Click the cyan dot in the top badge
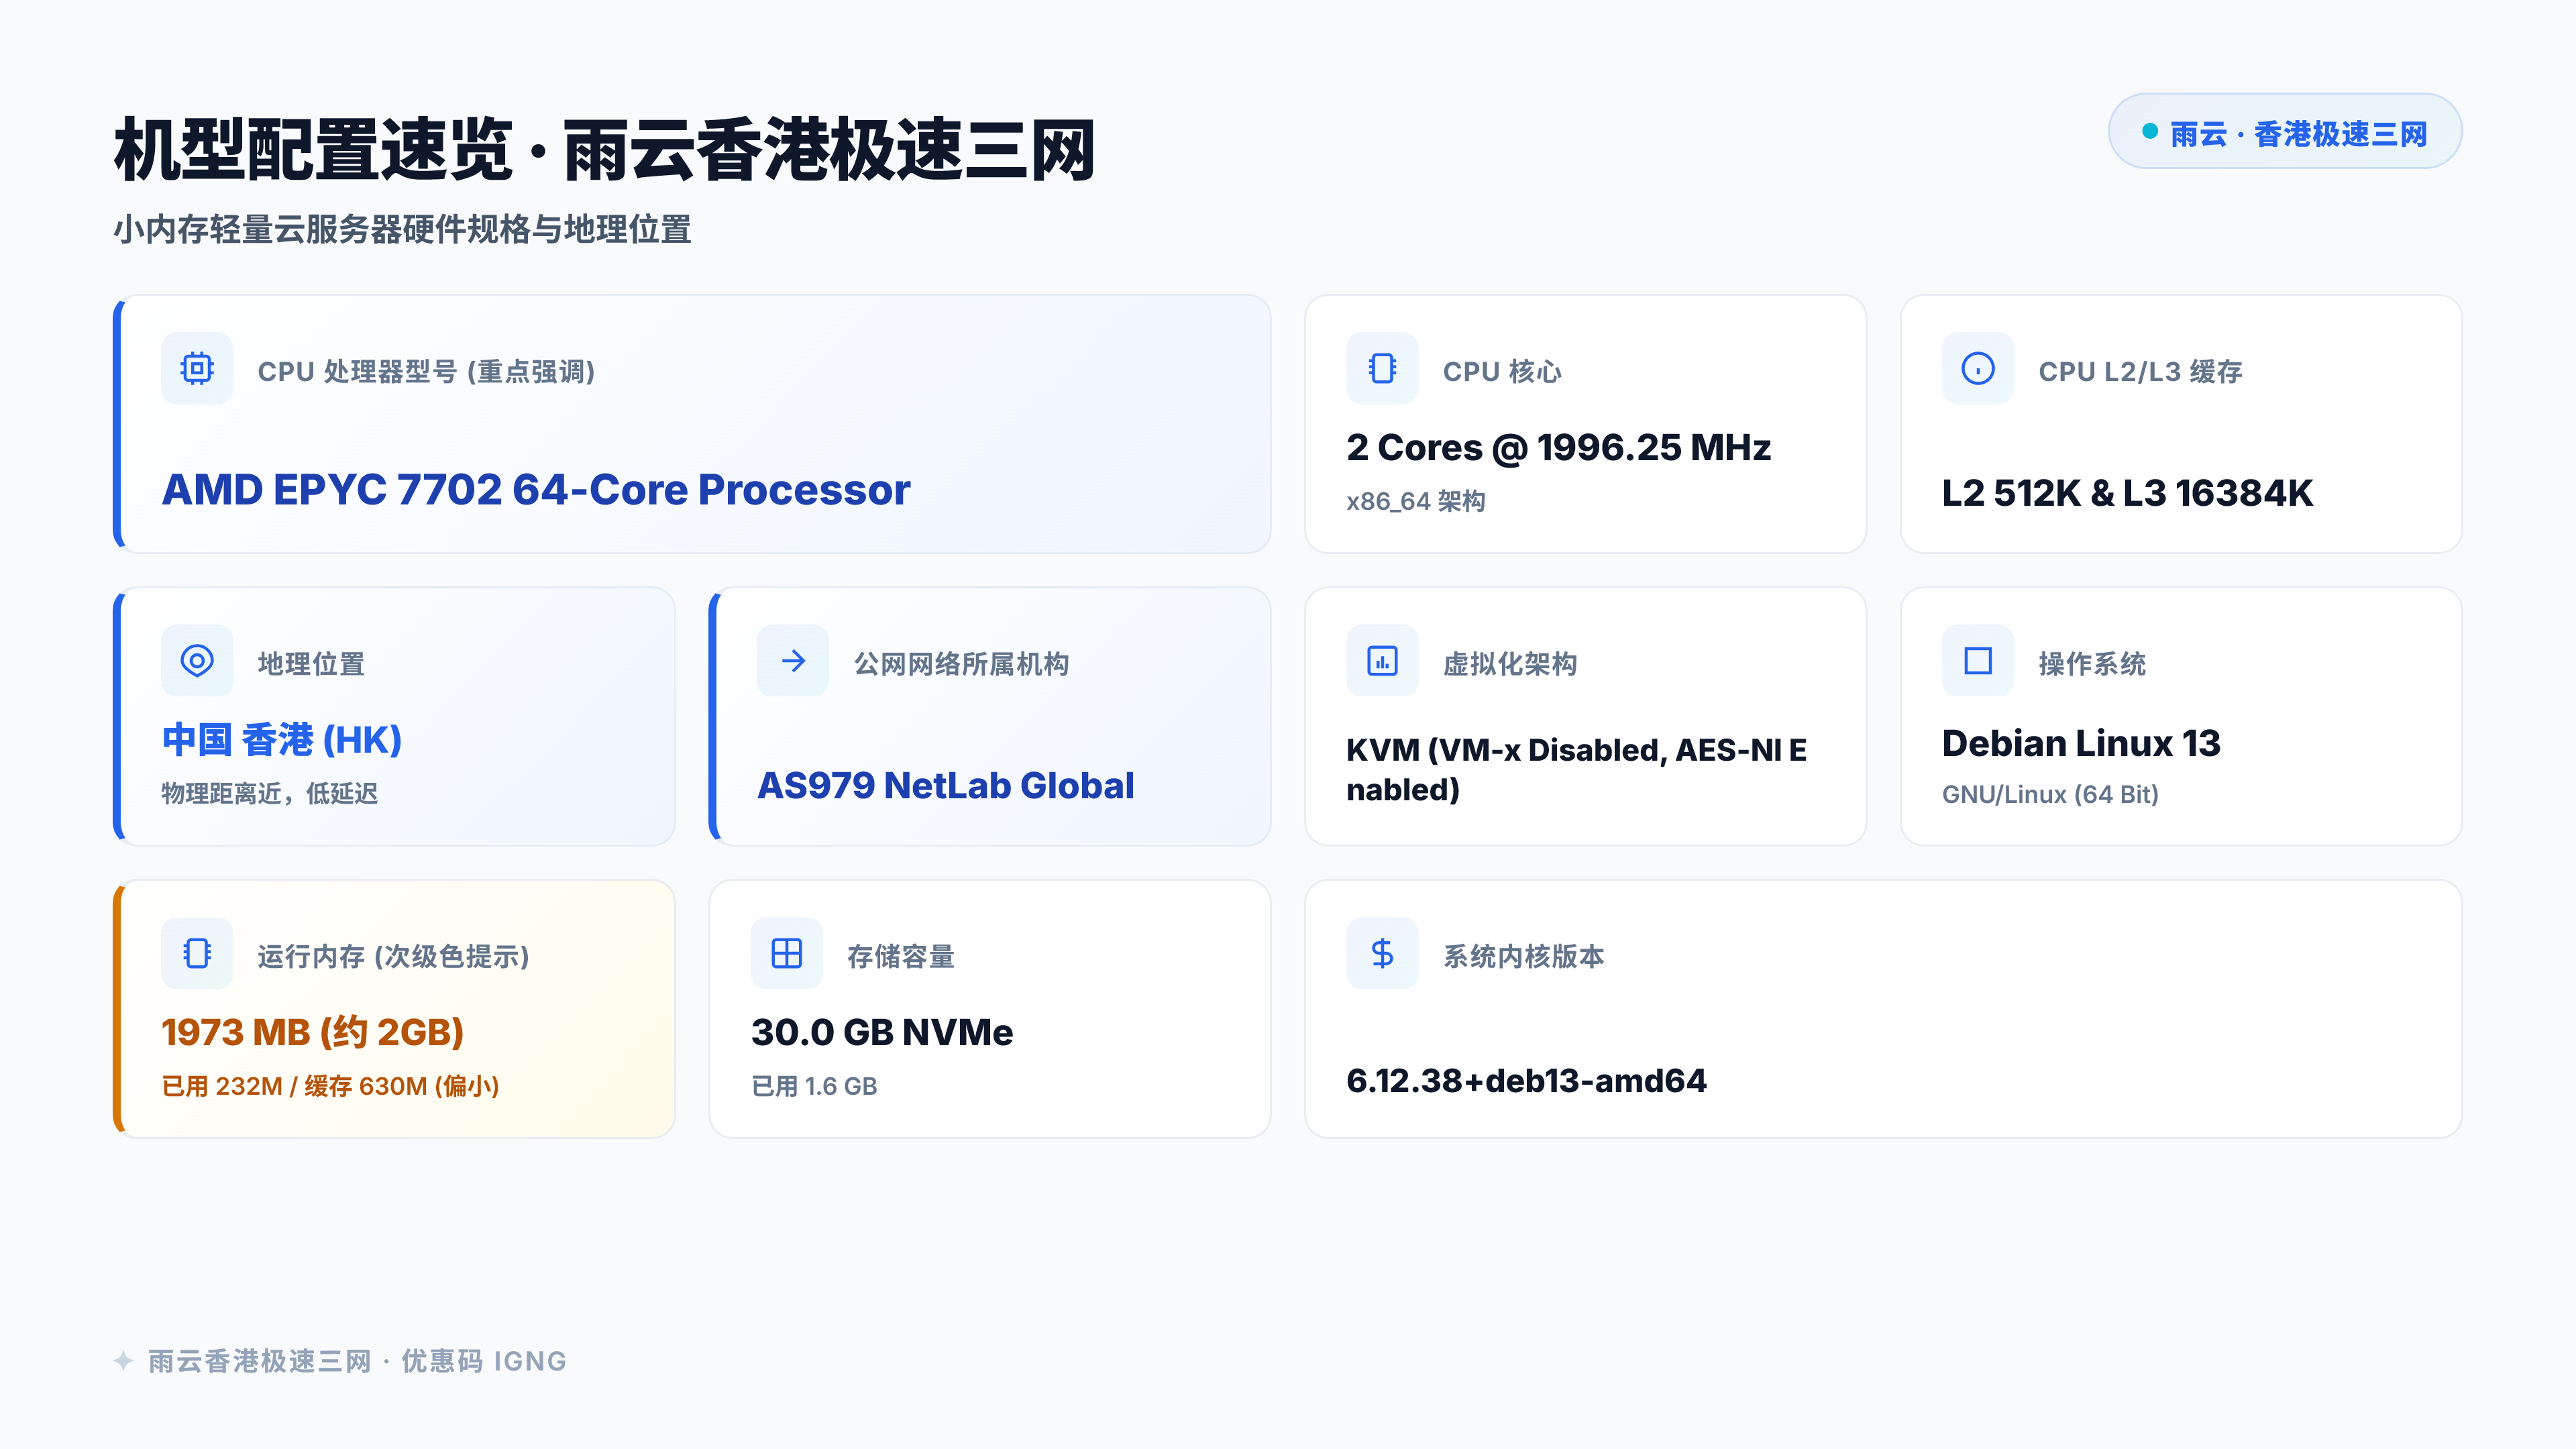Screen dimensions: 2576x1449 pyautogui.click(x=2150, y=131)
